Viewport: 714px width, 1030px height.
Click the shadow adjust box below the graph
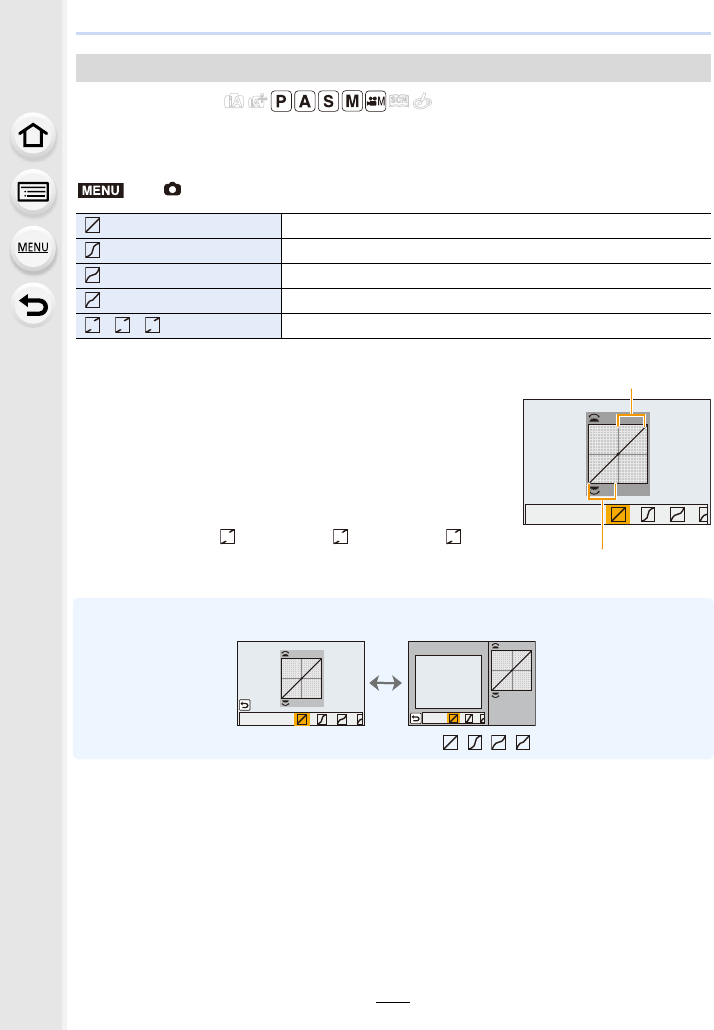602,491
